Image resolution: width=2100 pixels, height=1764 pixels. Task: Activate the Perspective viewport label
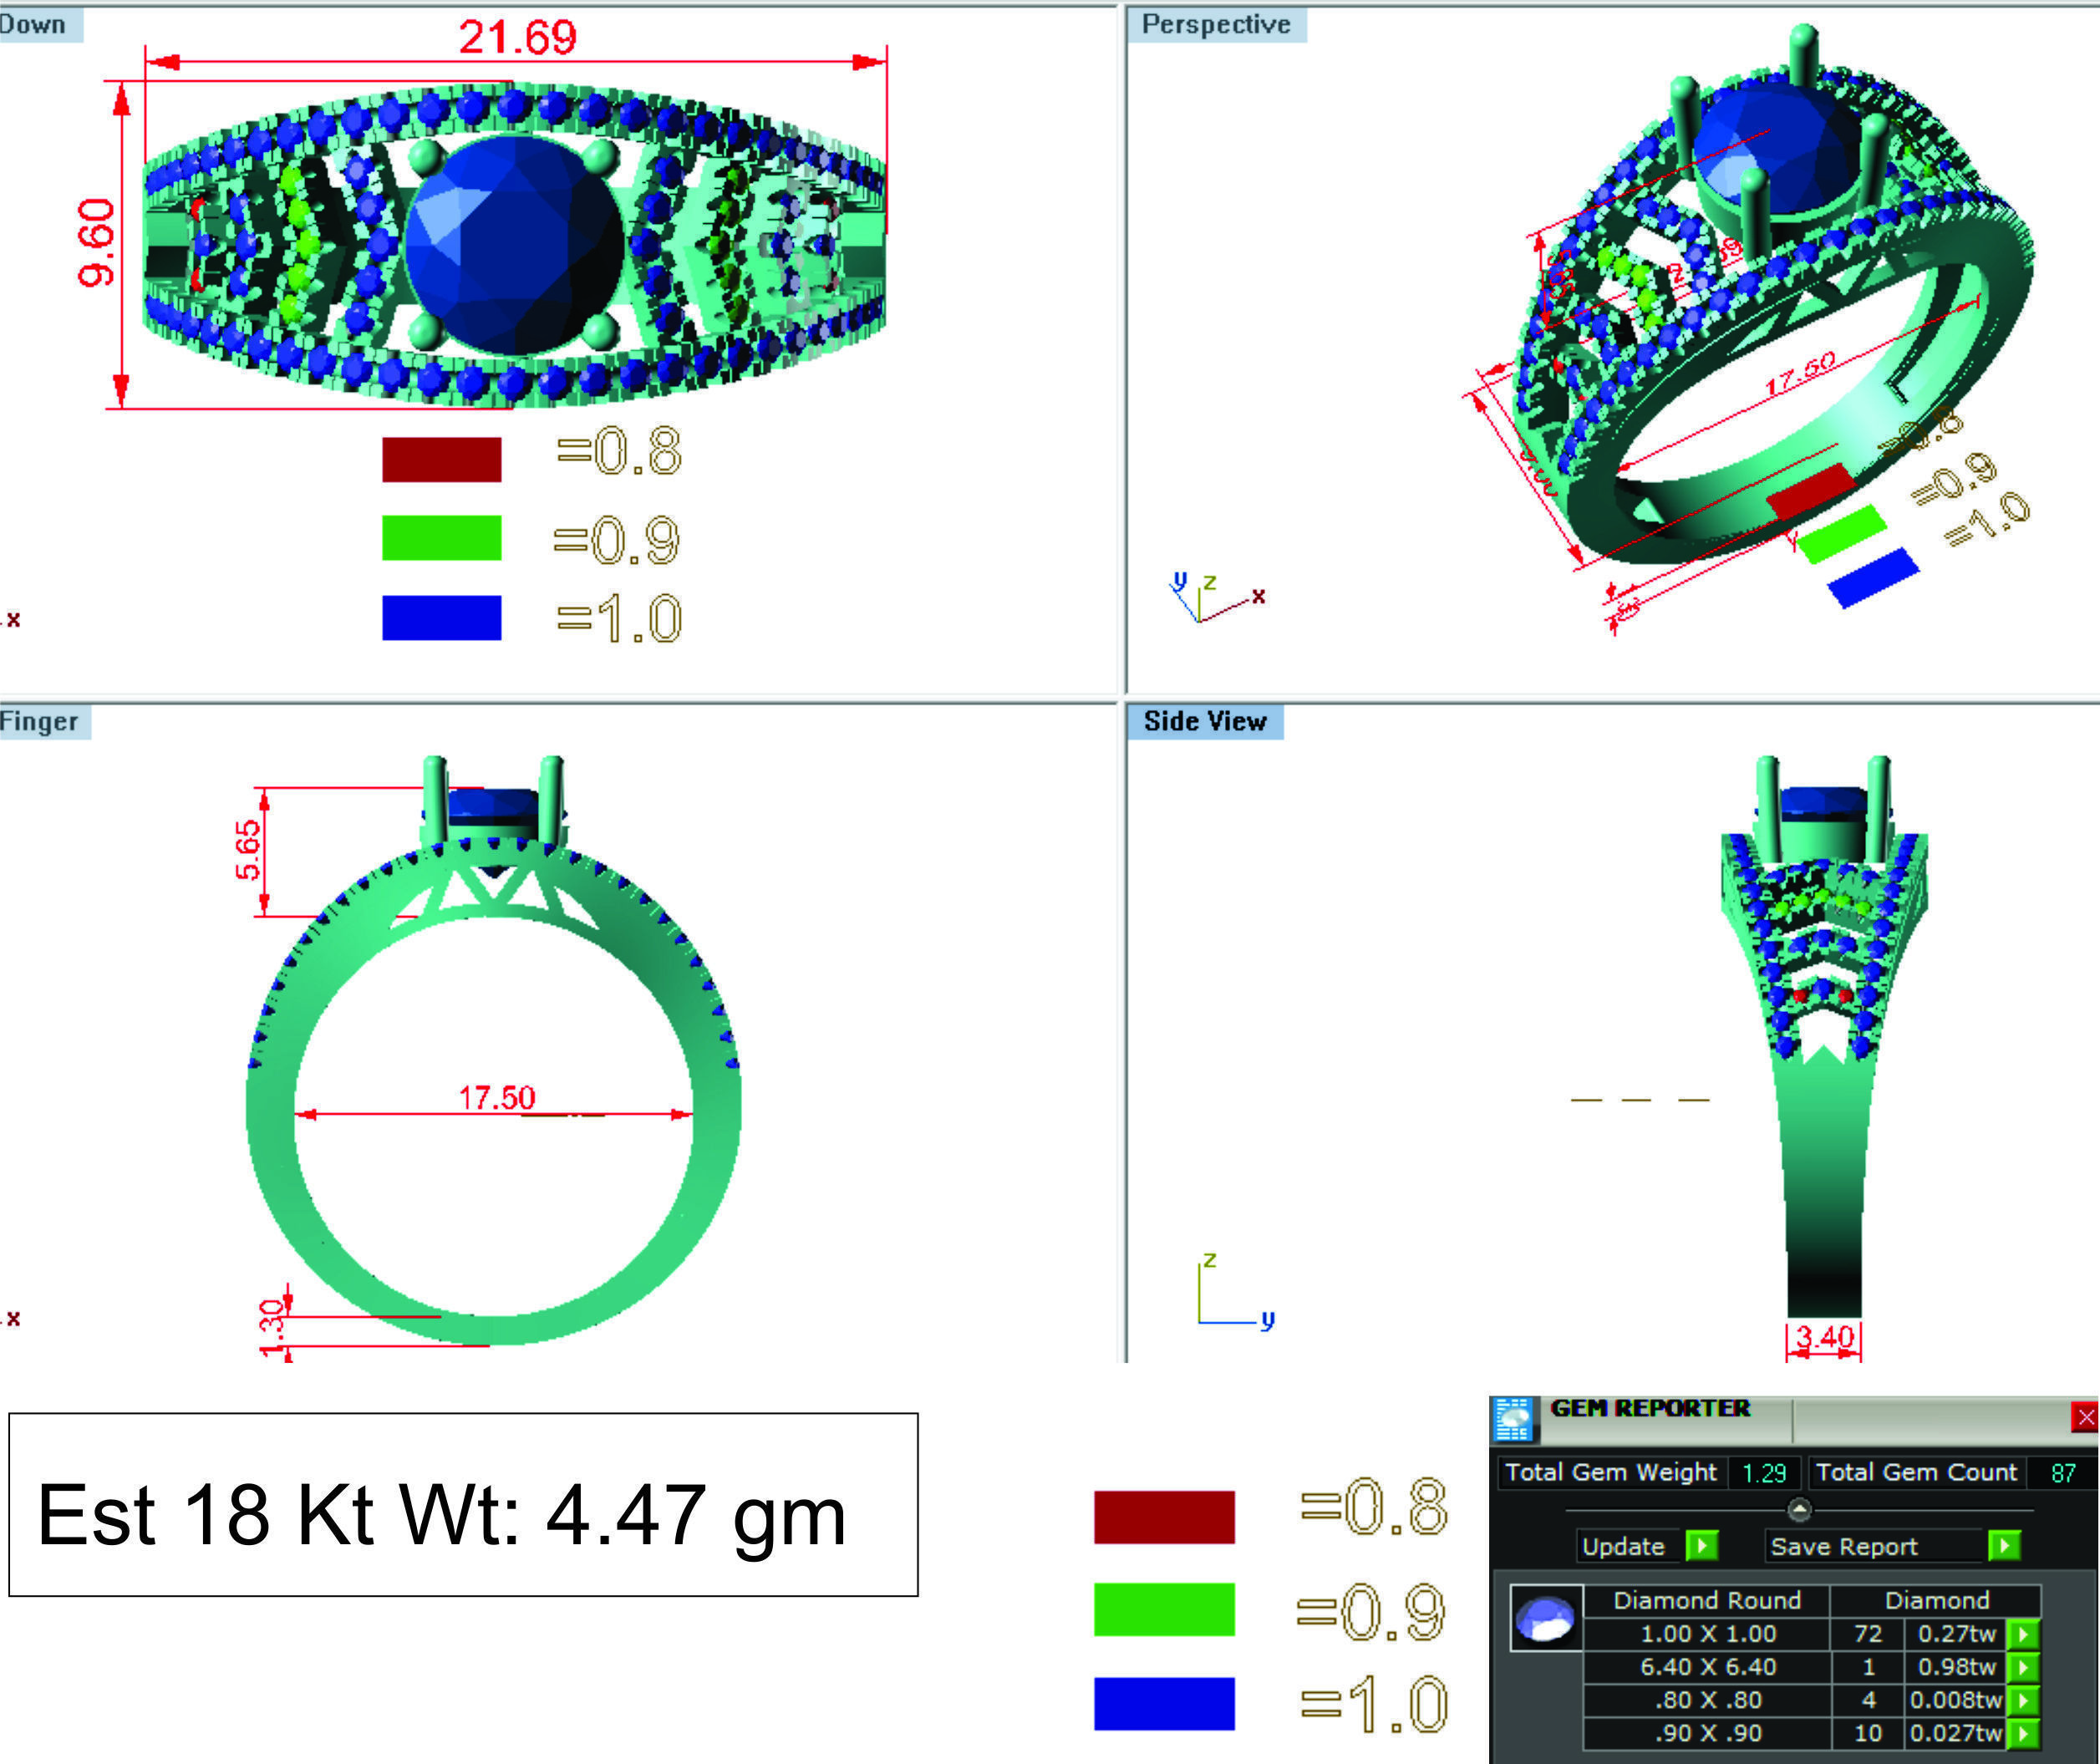[x=1215, y=24]
